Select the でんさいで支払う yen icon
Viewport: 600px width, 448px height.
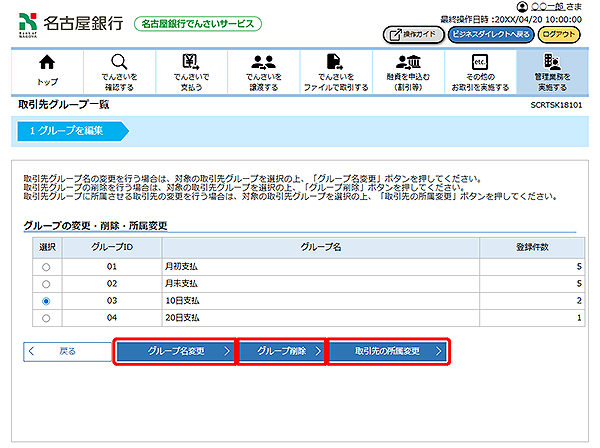point(190,64)
